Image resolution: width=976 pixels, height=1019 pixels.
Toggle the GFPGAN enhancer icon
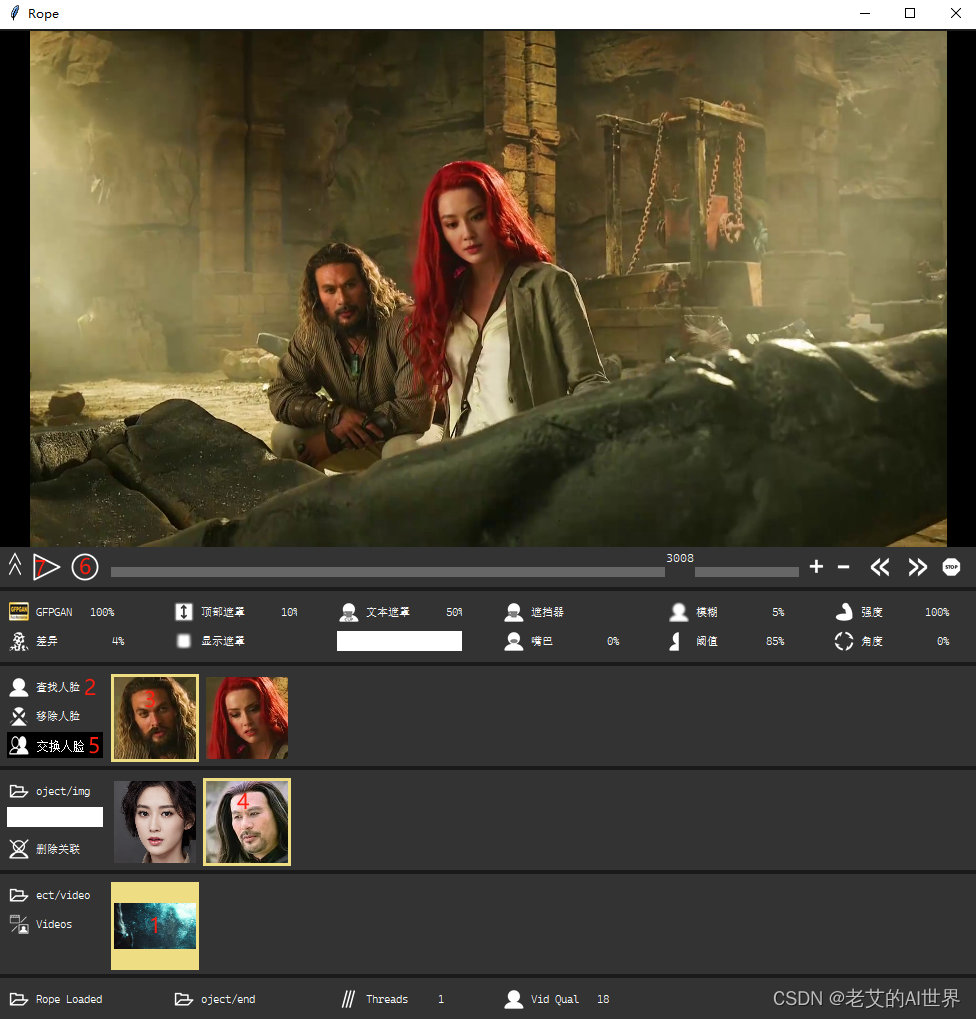tap(19, 611)
